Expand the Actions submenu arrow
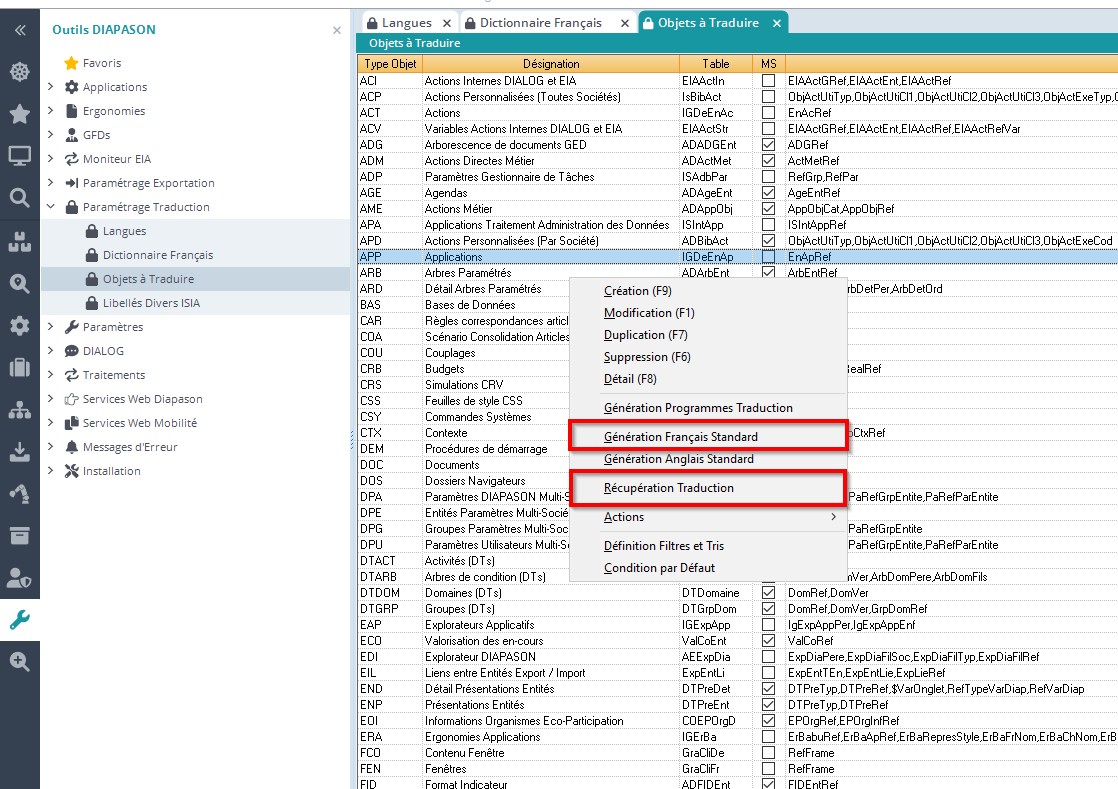Screen dimensions: 1118x789 [x=833, y=517]
